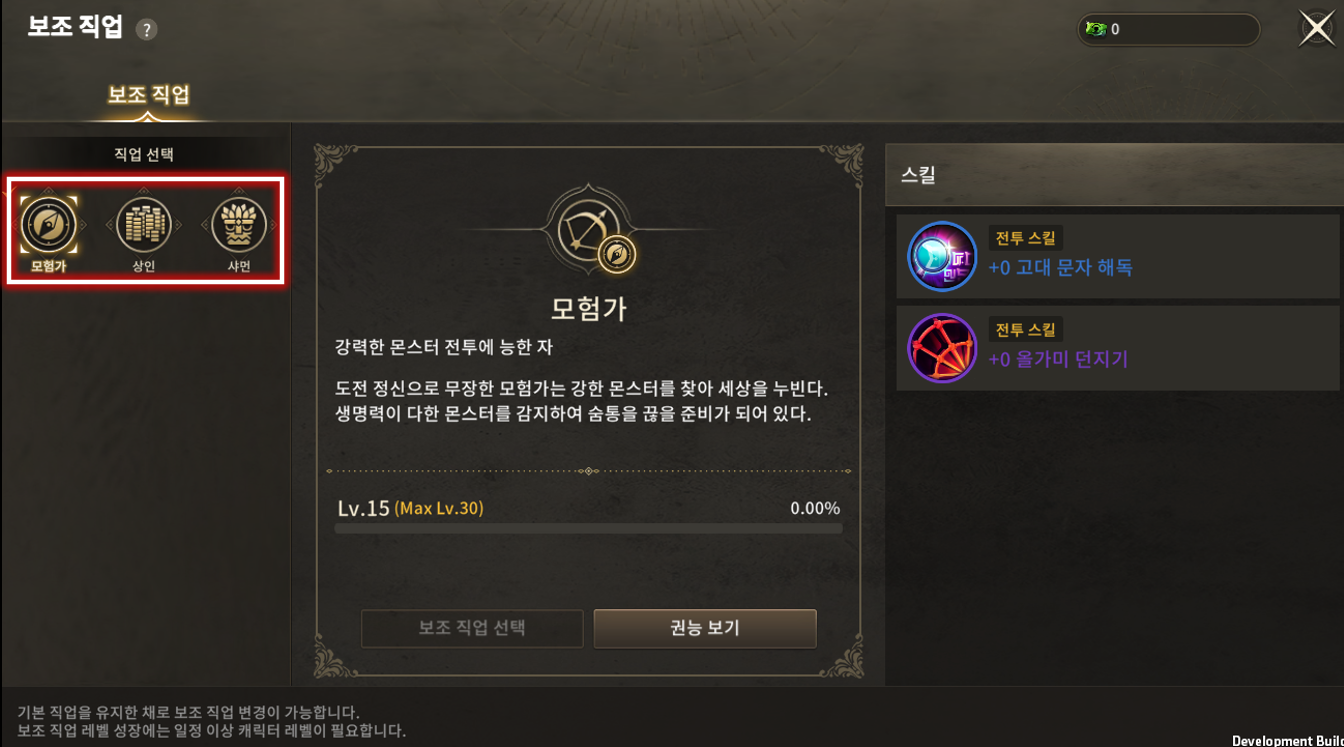This screenshot has height=747, width=1344.
Task: Choose the 상인 coin stack job icon
Action: click(x=144, y=224)
